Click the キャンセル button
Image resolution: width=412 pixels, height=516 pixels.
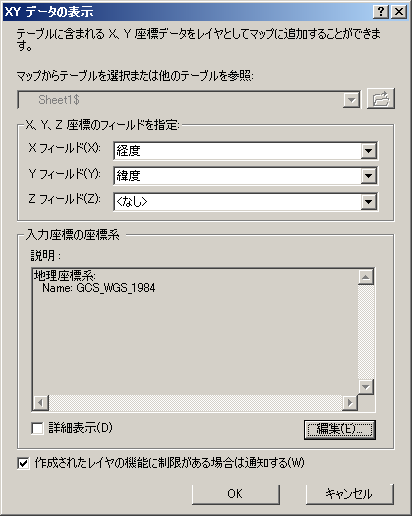(349, 494)
